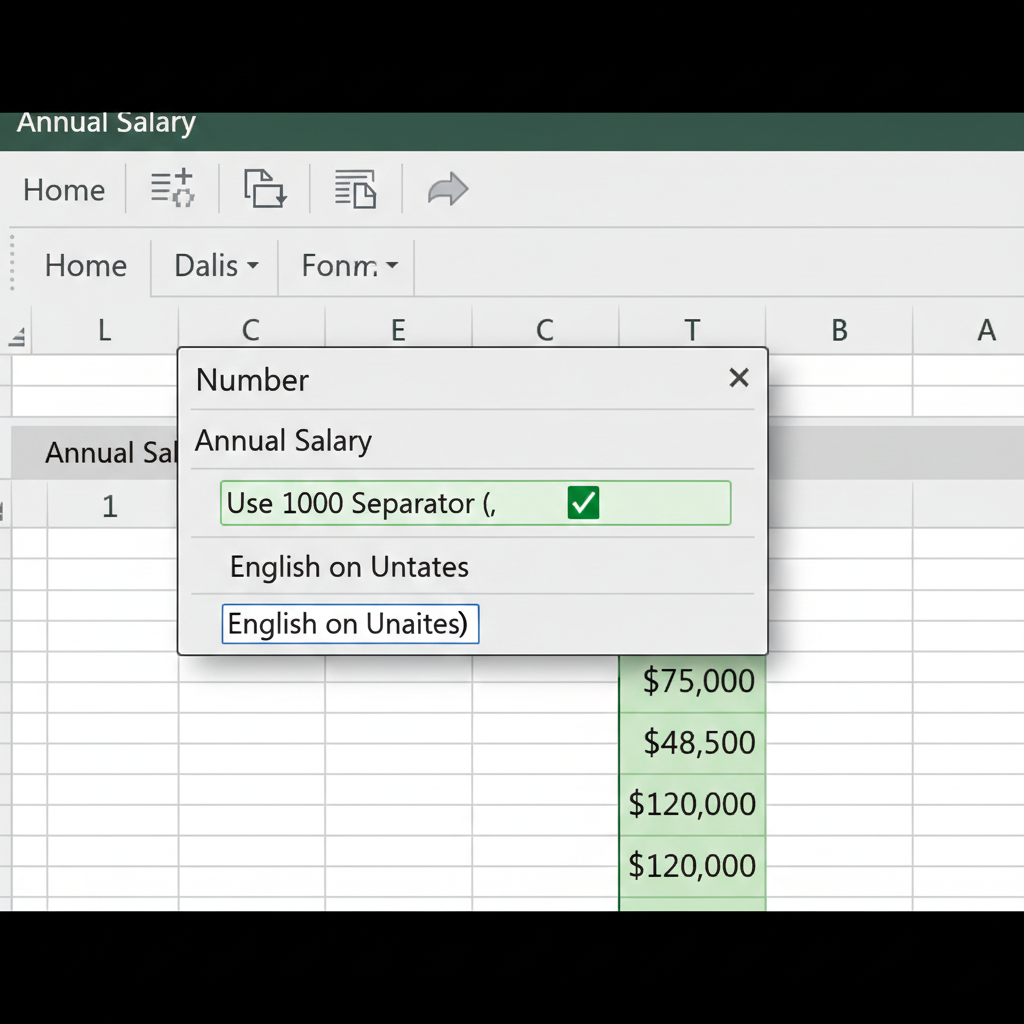Select the cell containing $75,000
The width and height of the screenshot is (1024, 1024).
coord(692,681)
